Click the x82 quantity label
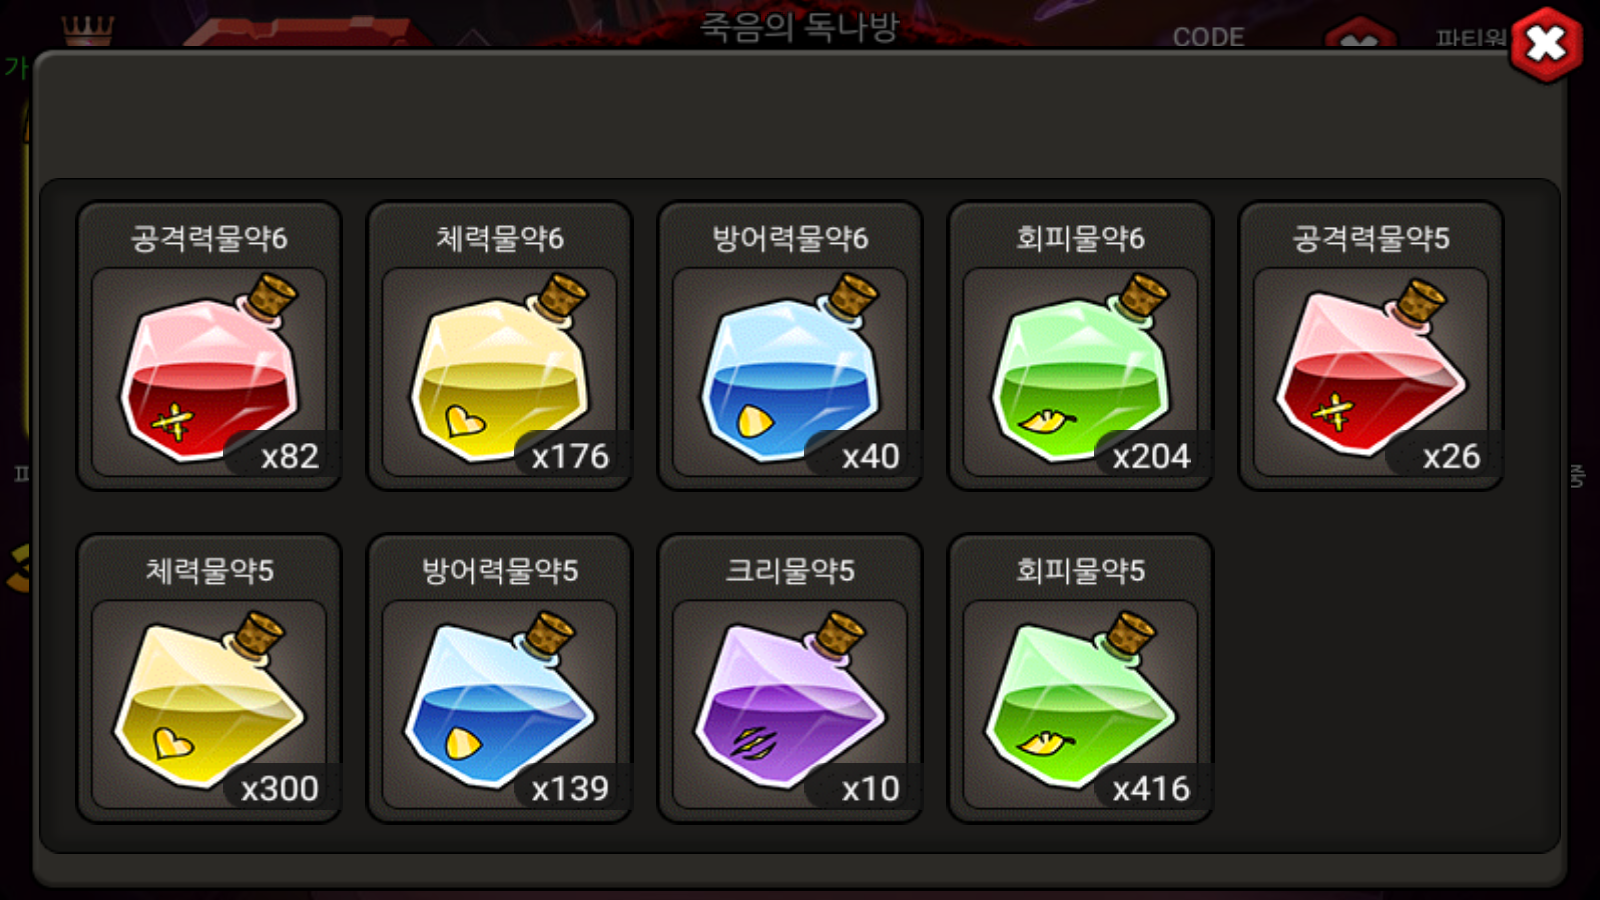1600x900 pixels. pyautogui.click(x=289, y=456)
